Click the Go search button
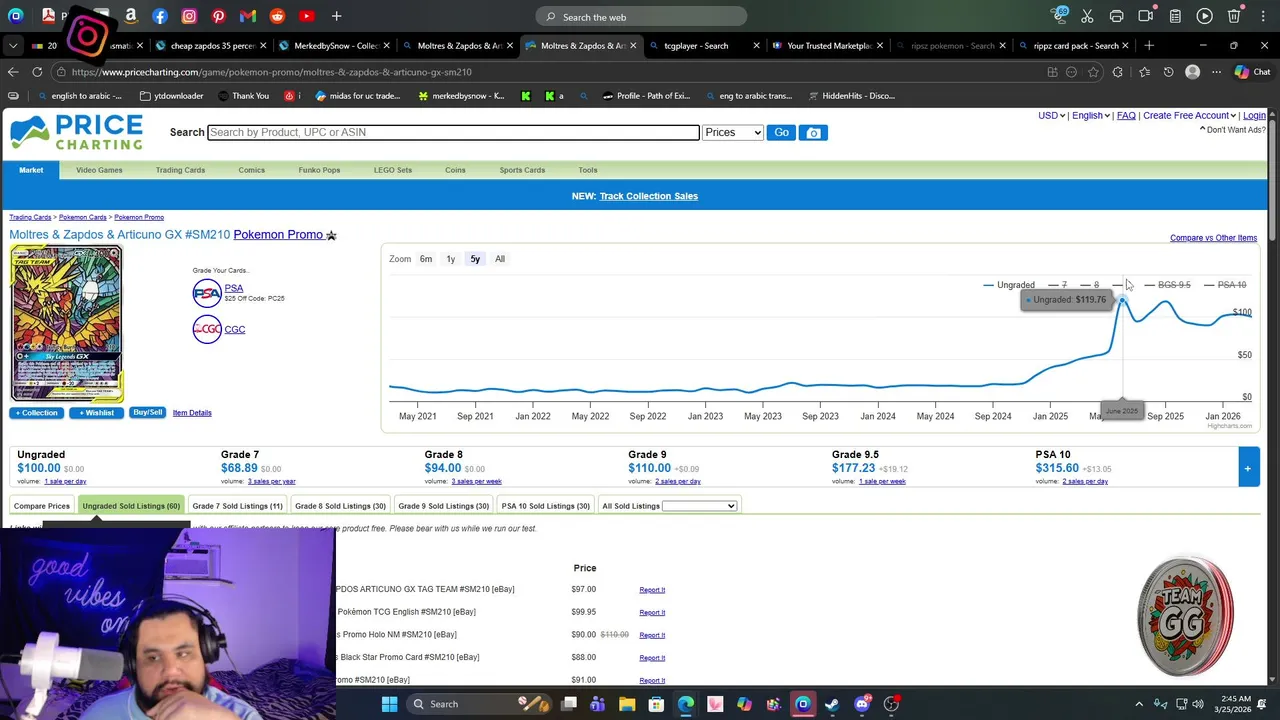 click(x=781, y=132)
